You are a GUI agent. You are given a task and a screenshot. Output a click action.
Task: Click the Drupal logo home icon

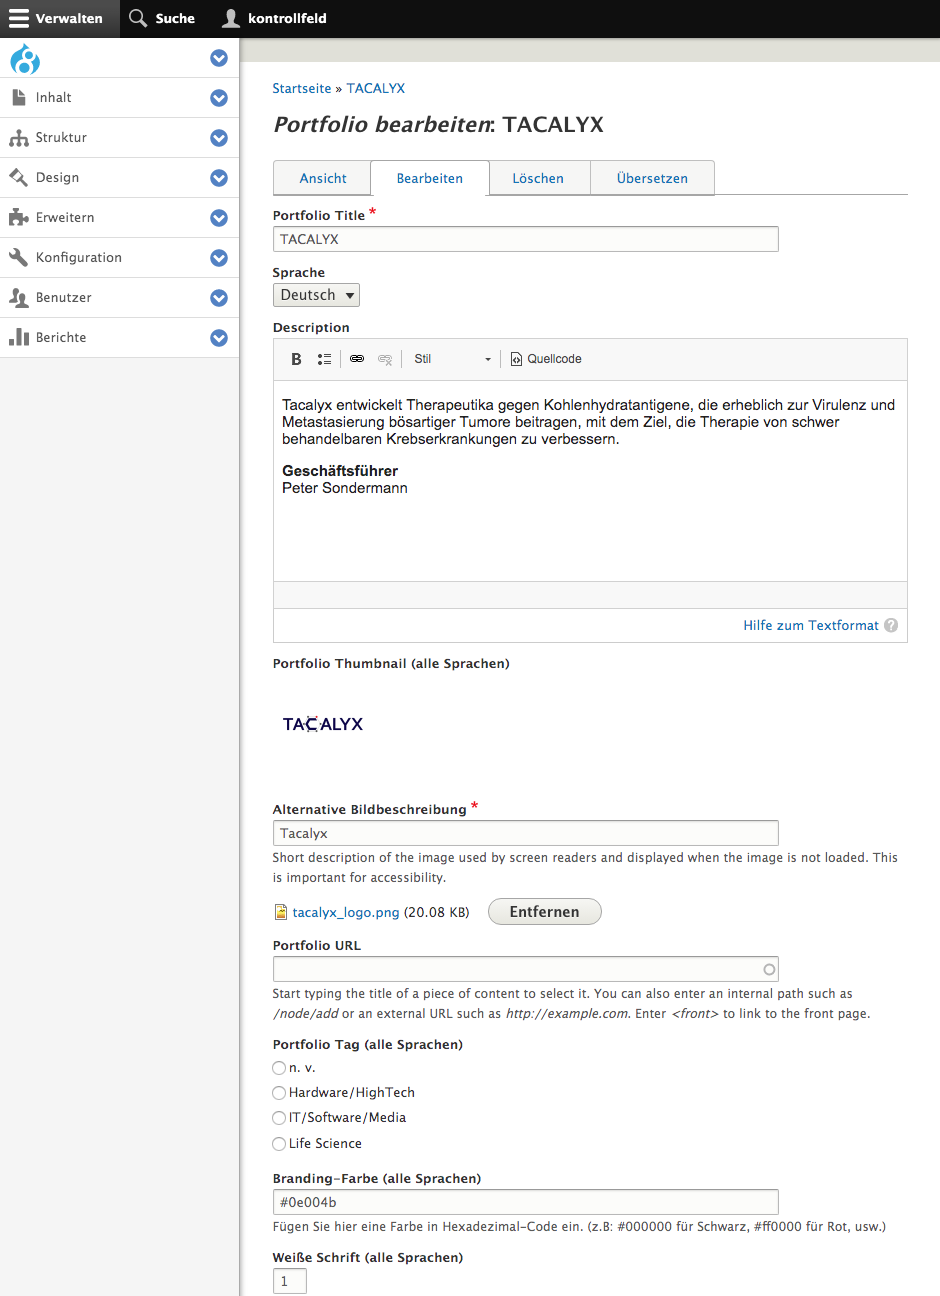pos(25,59)
